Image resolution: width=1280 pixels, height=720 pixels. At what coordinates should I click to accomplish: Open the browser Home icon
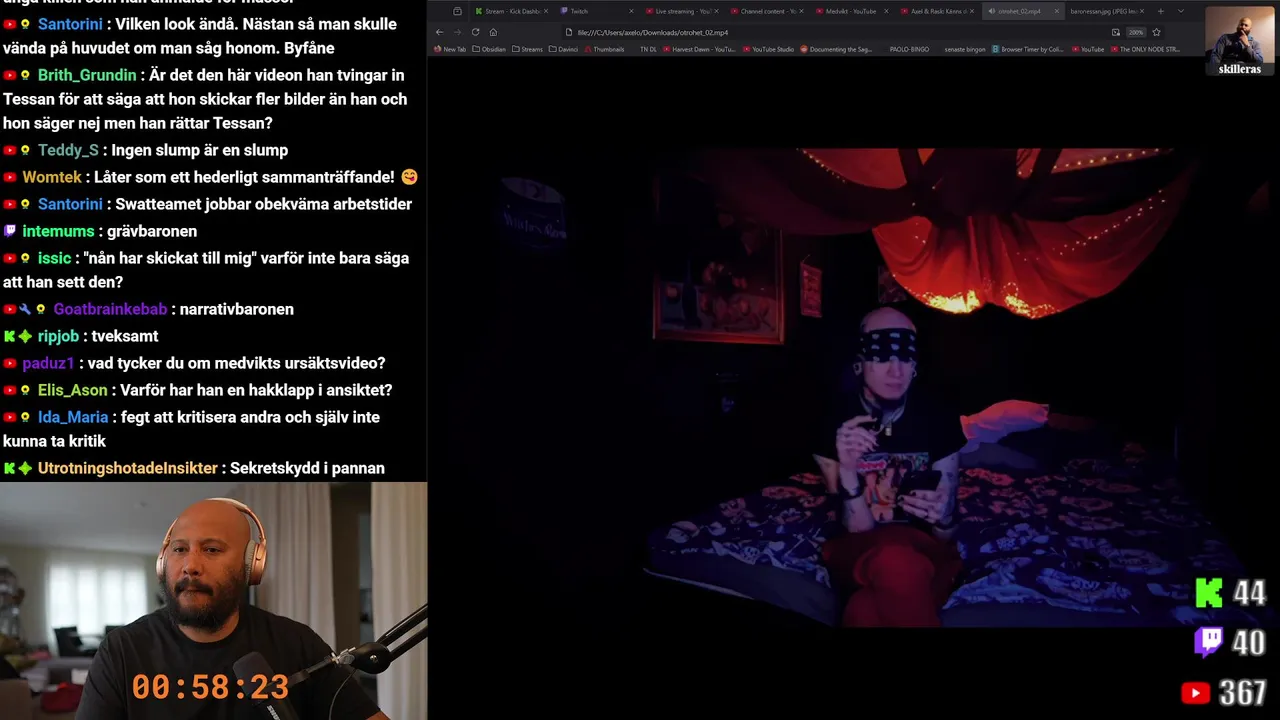coord(493,32)
